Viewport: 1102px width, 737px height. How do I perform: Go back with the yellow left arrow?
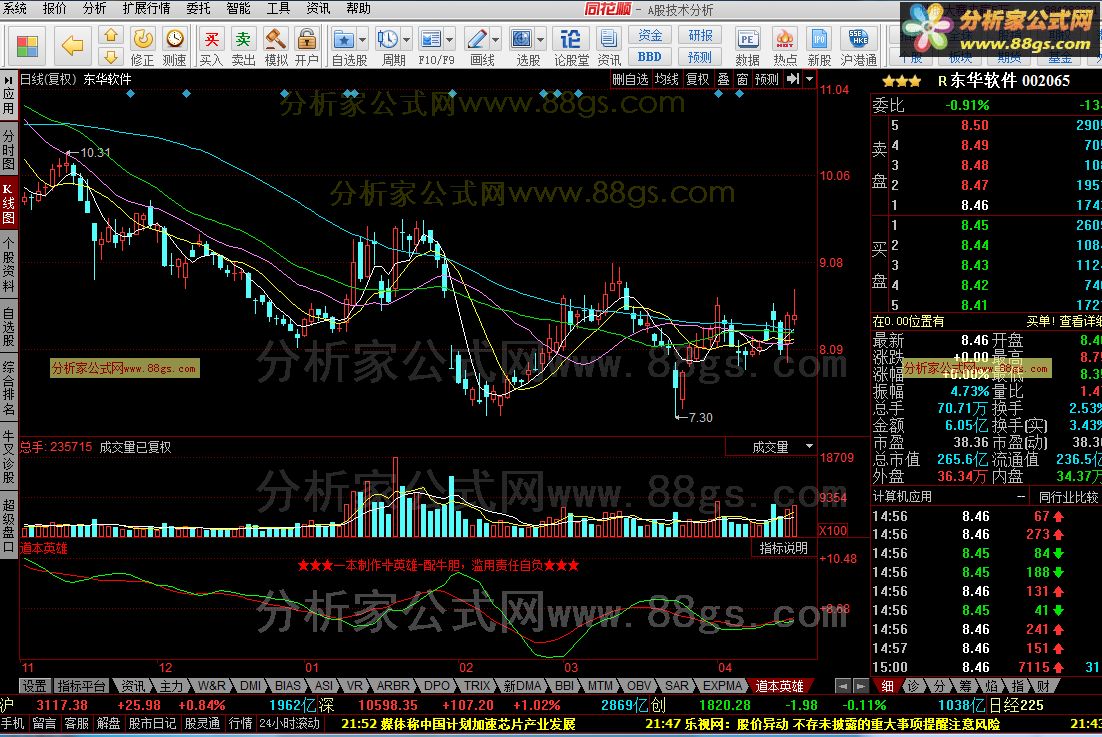tap(72, 46)
